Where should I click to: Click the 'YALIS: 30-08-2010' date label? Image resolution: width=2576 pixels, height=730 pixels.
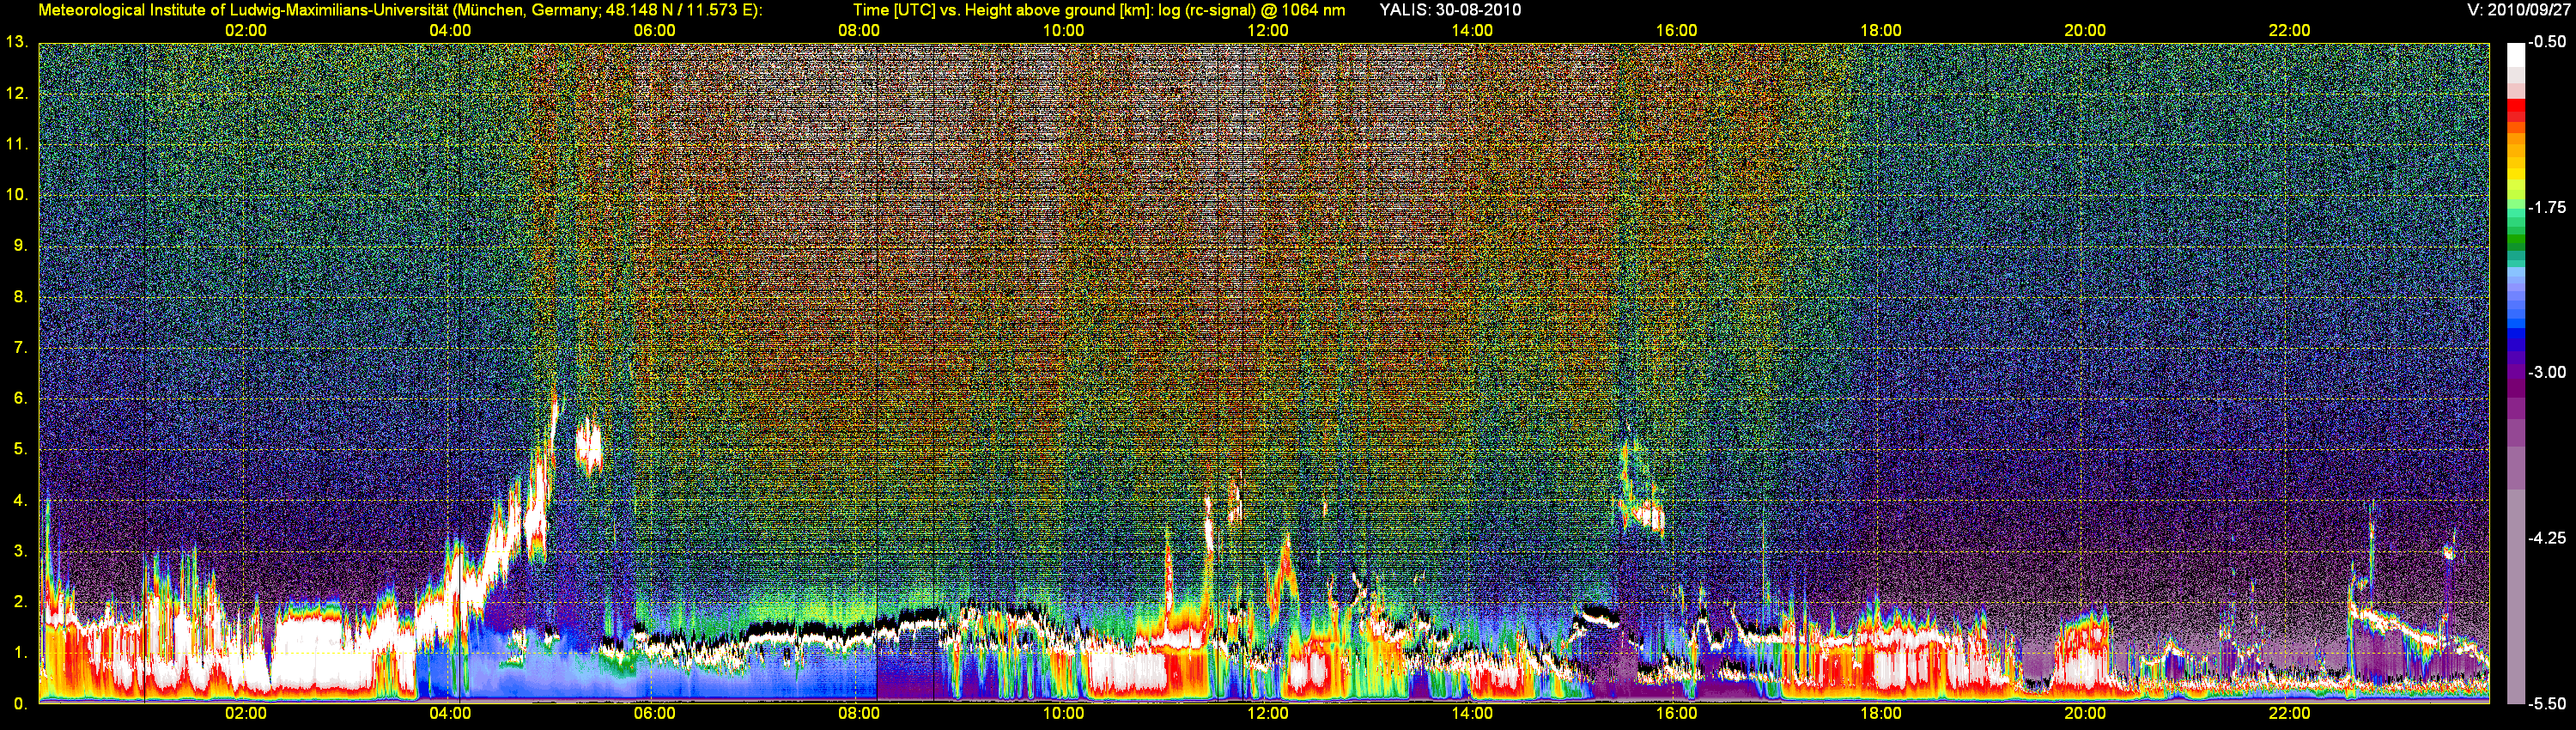1450,10
